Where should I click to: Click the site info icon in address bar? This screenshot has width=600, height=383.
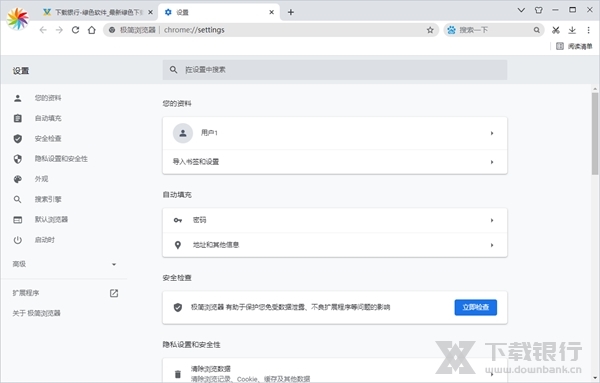(112, 30)
